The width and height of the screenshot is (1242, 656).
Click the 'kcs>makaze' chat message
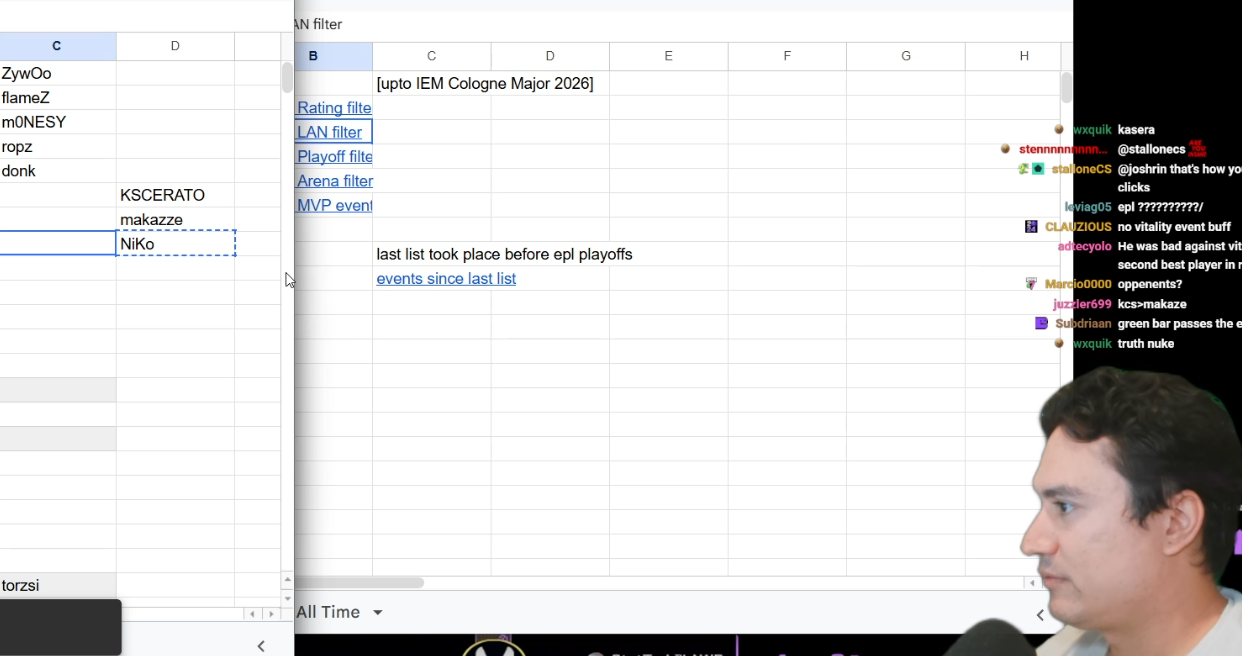tap(1152, 304)
